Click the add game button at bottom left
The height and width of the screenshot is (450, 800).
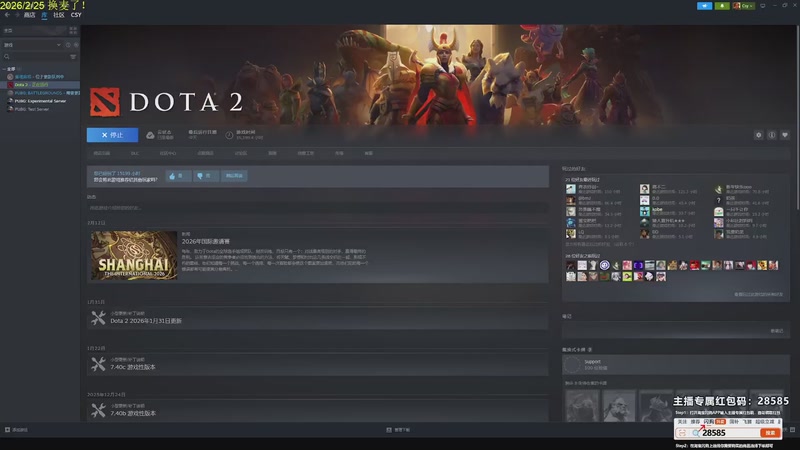(x=16, y=430)
